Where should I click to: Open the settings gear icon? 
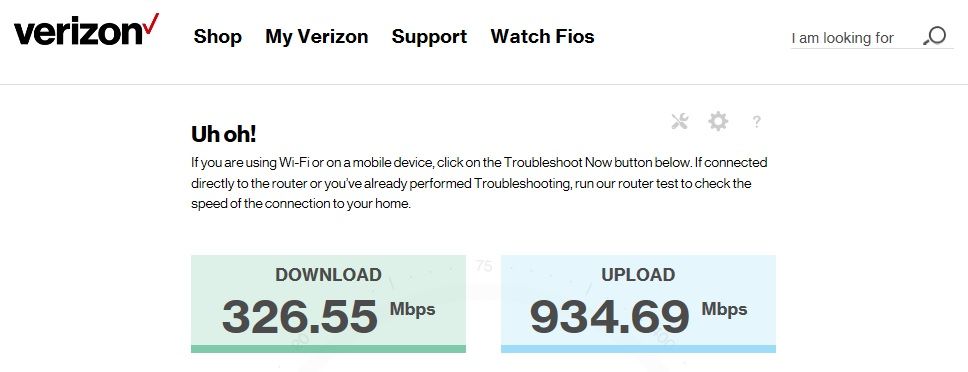[x=718, y=122]
